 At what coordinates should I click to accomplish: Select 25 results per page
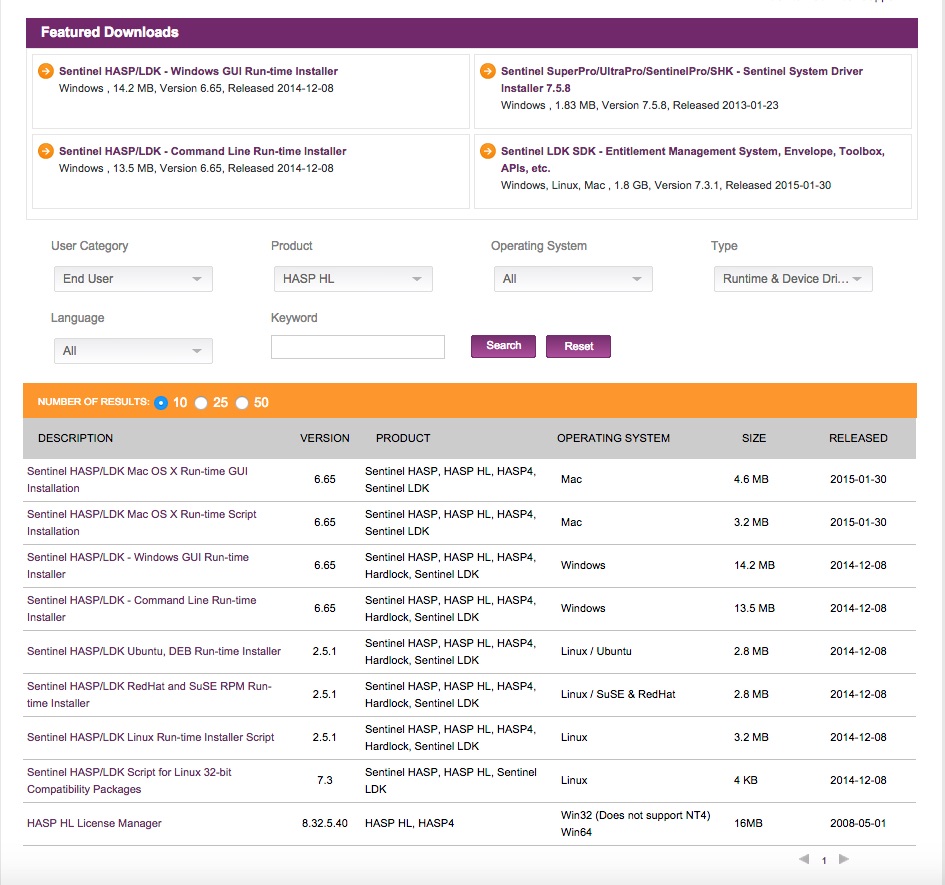click(201, 403)
